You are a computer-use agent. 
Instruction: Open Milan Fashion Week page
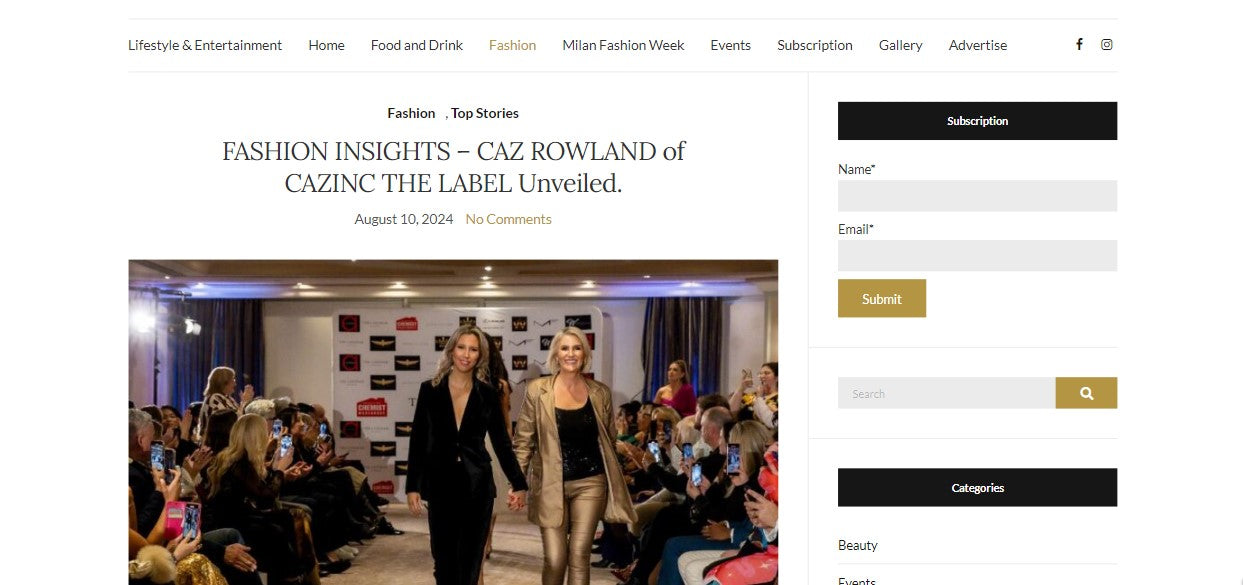[x=623, y=45]
